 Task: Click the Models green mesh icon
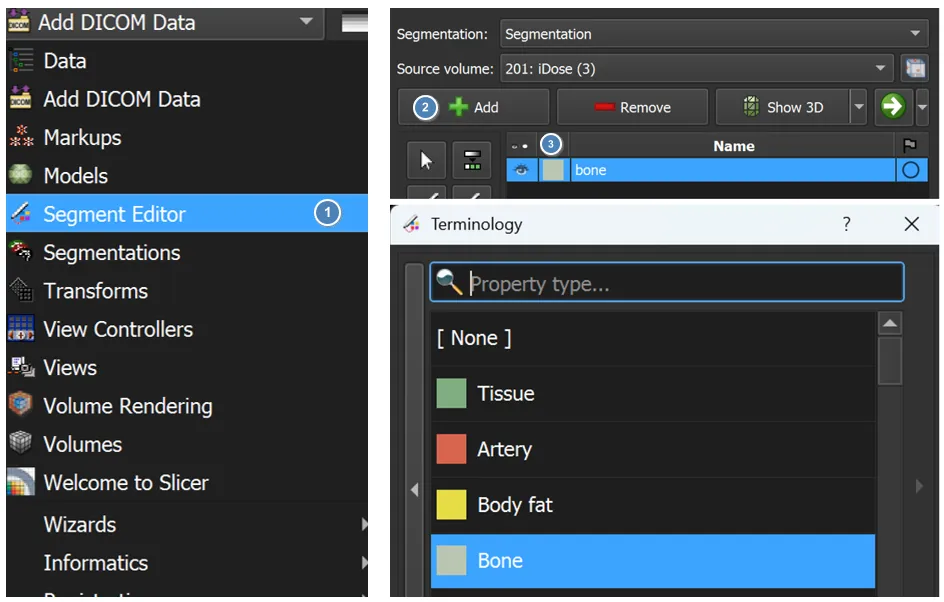[20, 175]
